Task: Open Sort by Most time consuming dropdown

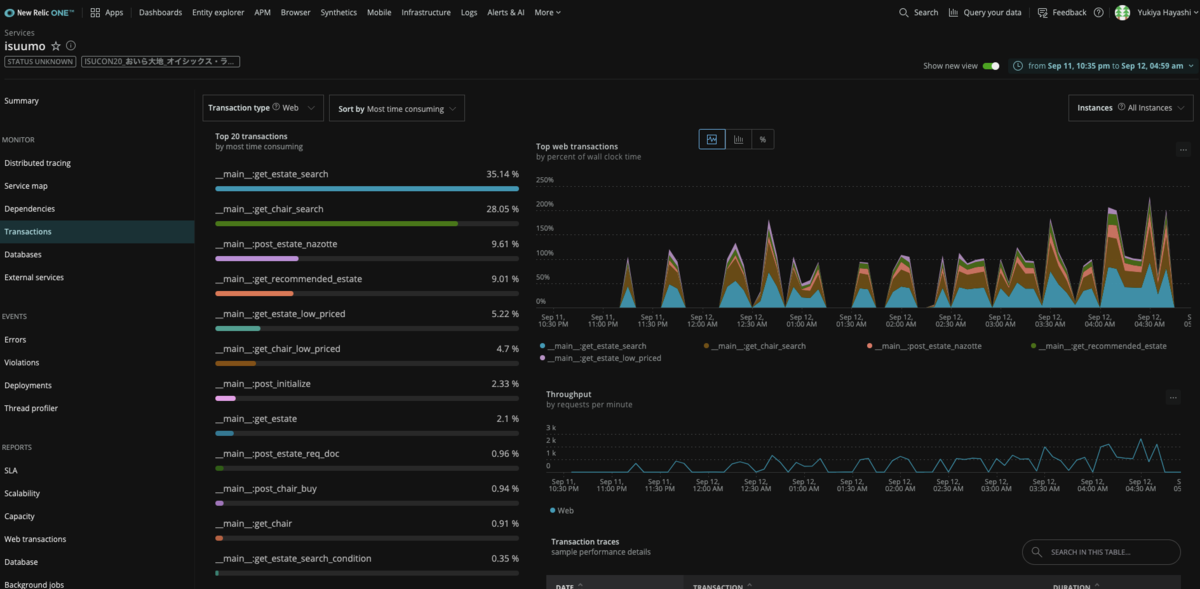Action: pyautogui.click(x=397, y=108)
